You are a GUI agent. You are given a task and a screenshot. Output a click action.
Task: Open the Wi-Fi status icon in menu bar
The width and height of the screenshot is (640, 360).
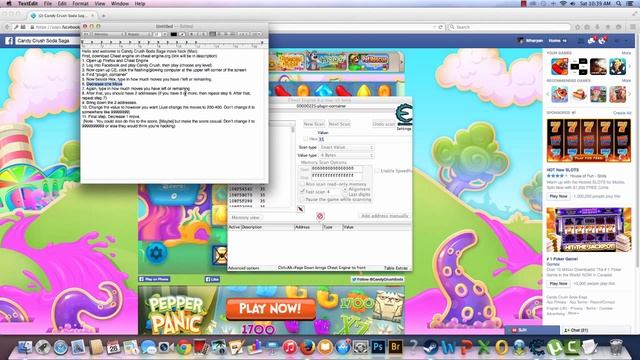pyautogui.click(x=563, y=4)
